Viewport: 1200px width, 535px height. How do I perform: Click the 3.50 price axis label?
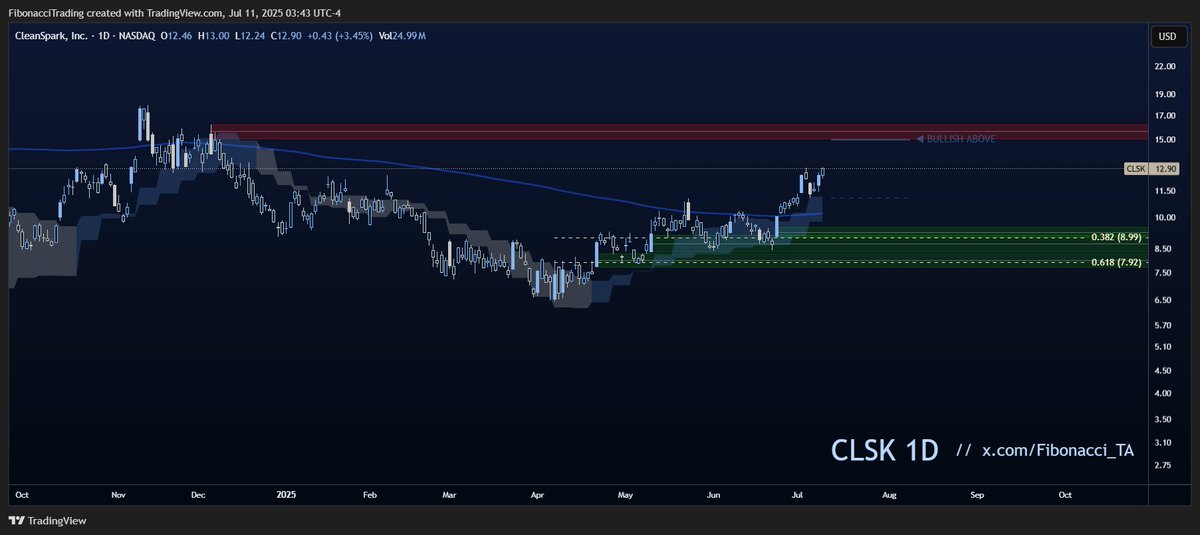1164,418
